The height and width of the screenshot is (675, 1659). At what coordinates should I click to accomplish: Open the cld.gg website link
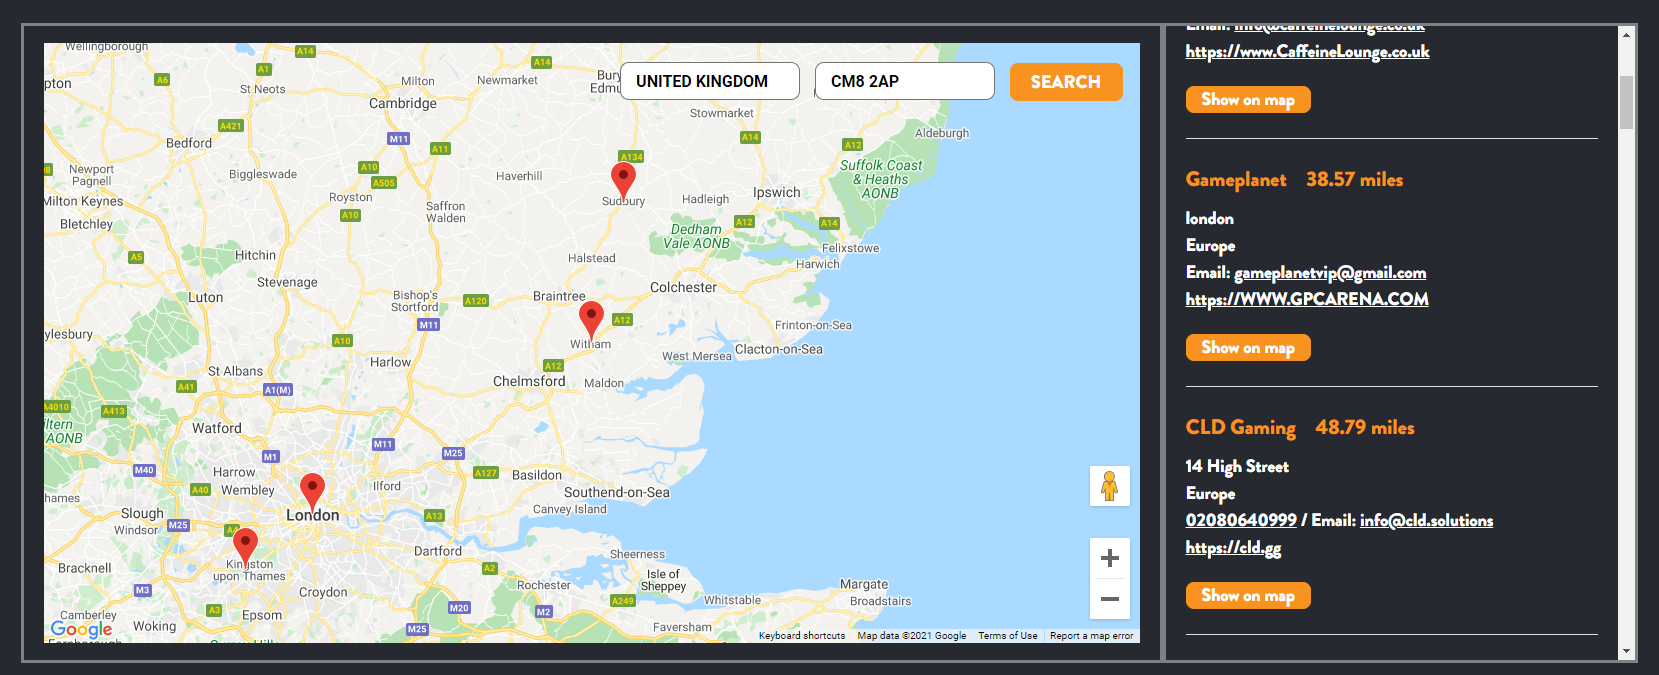click(x=1233, y=548)
